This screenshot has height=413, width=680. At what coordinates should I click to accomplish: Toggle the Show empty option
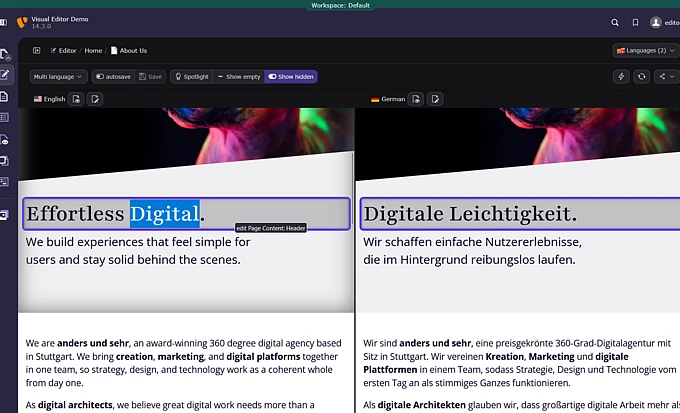coord(239,77)
